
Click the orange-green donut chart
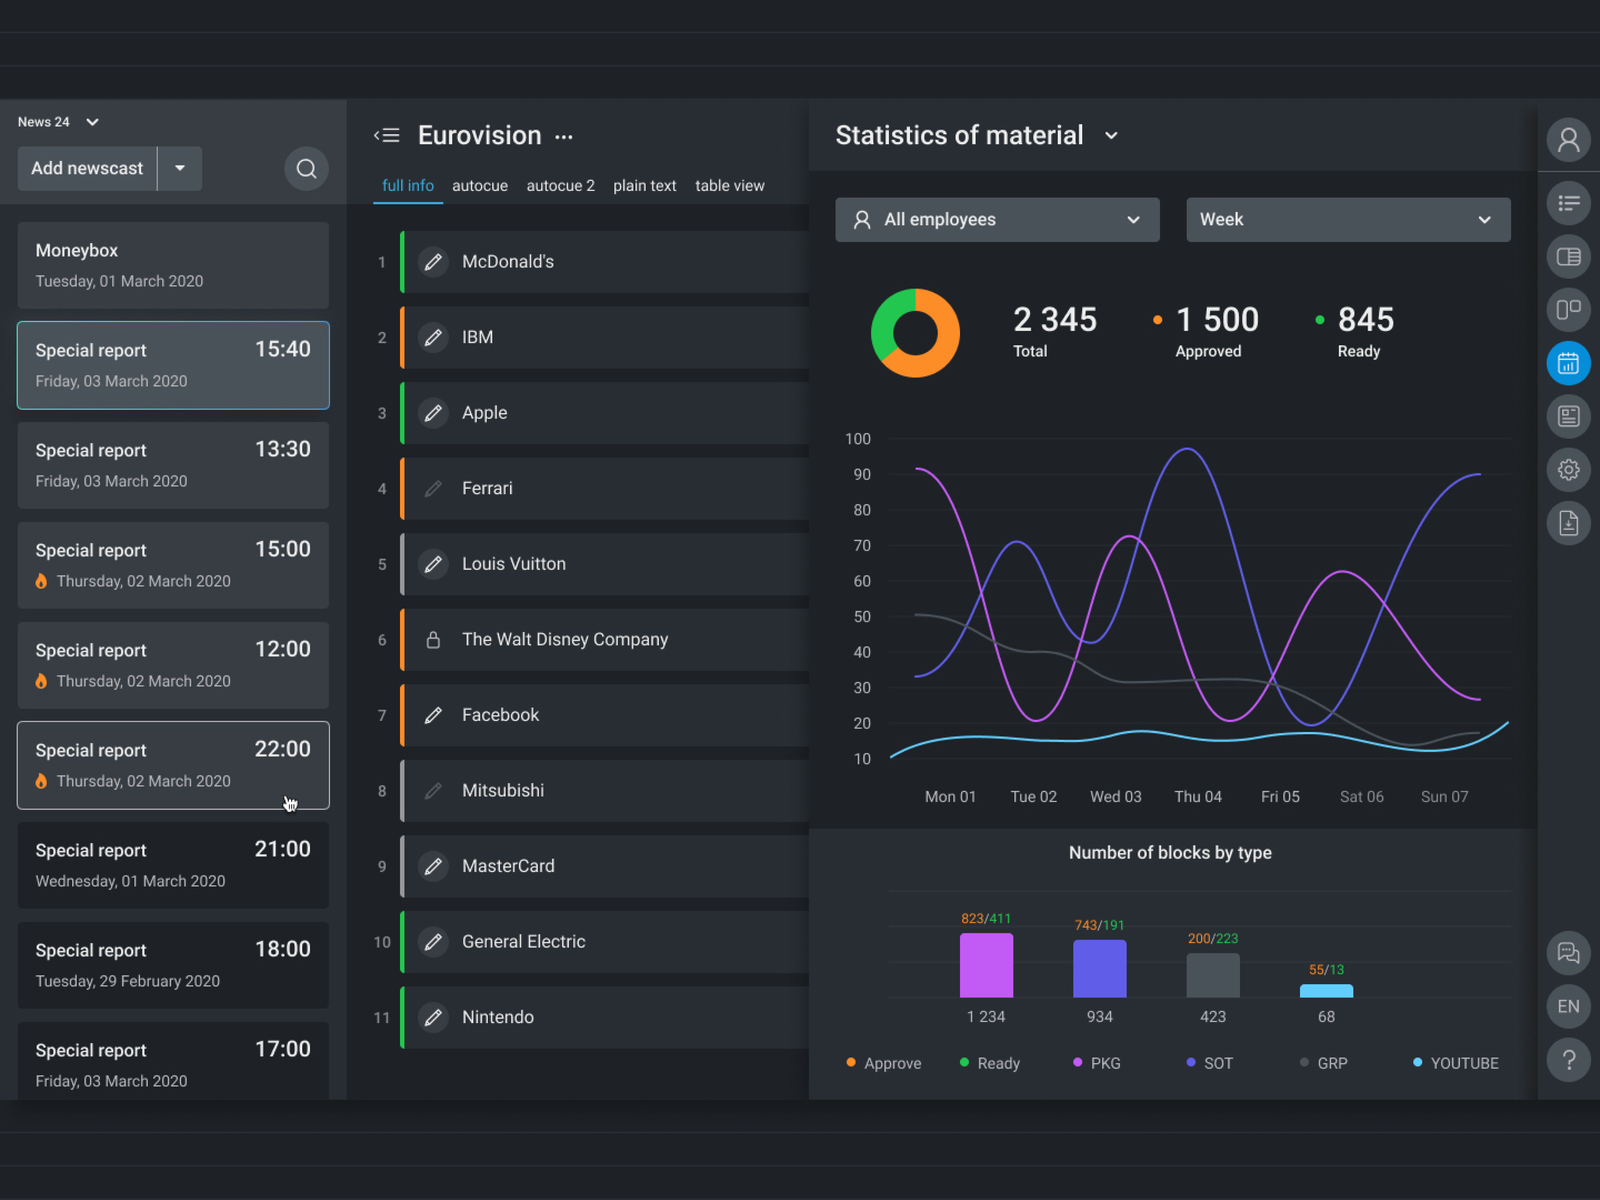(915, 333)
